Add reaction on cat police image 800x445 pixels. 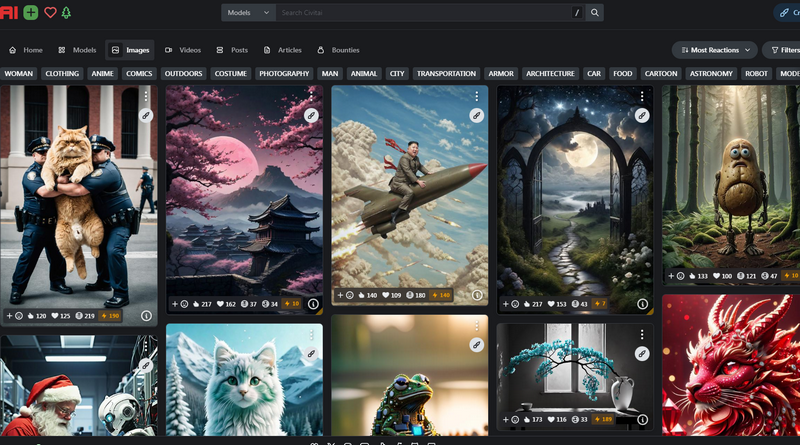click(x=14, y=316)
